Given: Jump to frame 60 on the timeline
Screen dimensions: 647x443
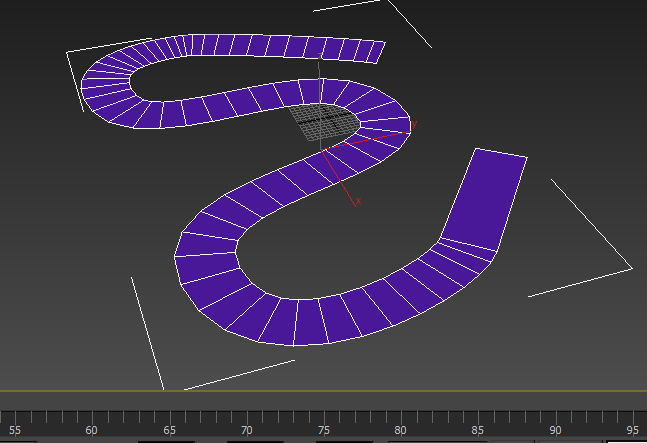Looking at the screenshot, I should coord(91,430).
